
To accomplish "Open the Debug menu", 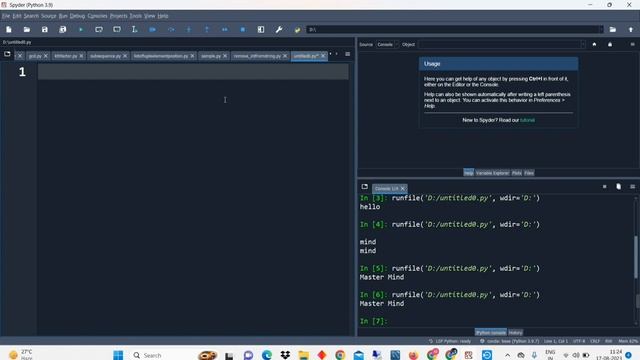I will pos(77,16).
